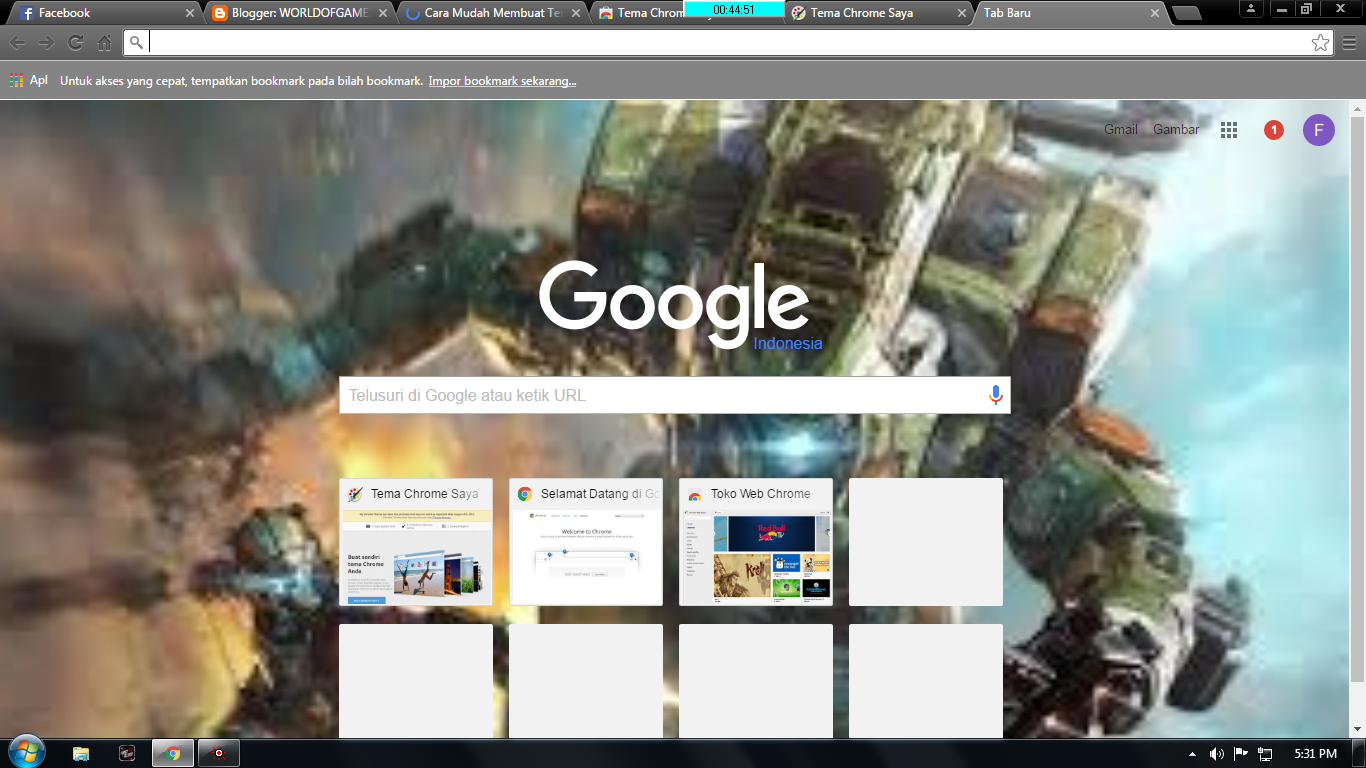Focus the Telusuri di Google search box
Viewport: 1366px width, 768px height.
(x=675, y=395)
